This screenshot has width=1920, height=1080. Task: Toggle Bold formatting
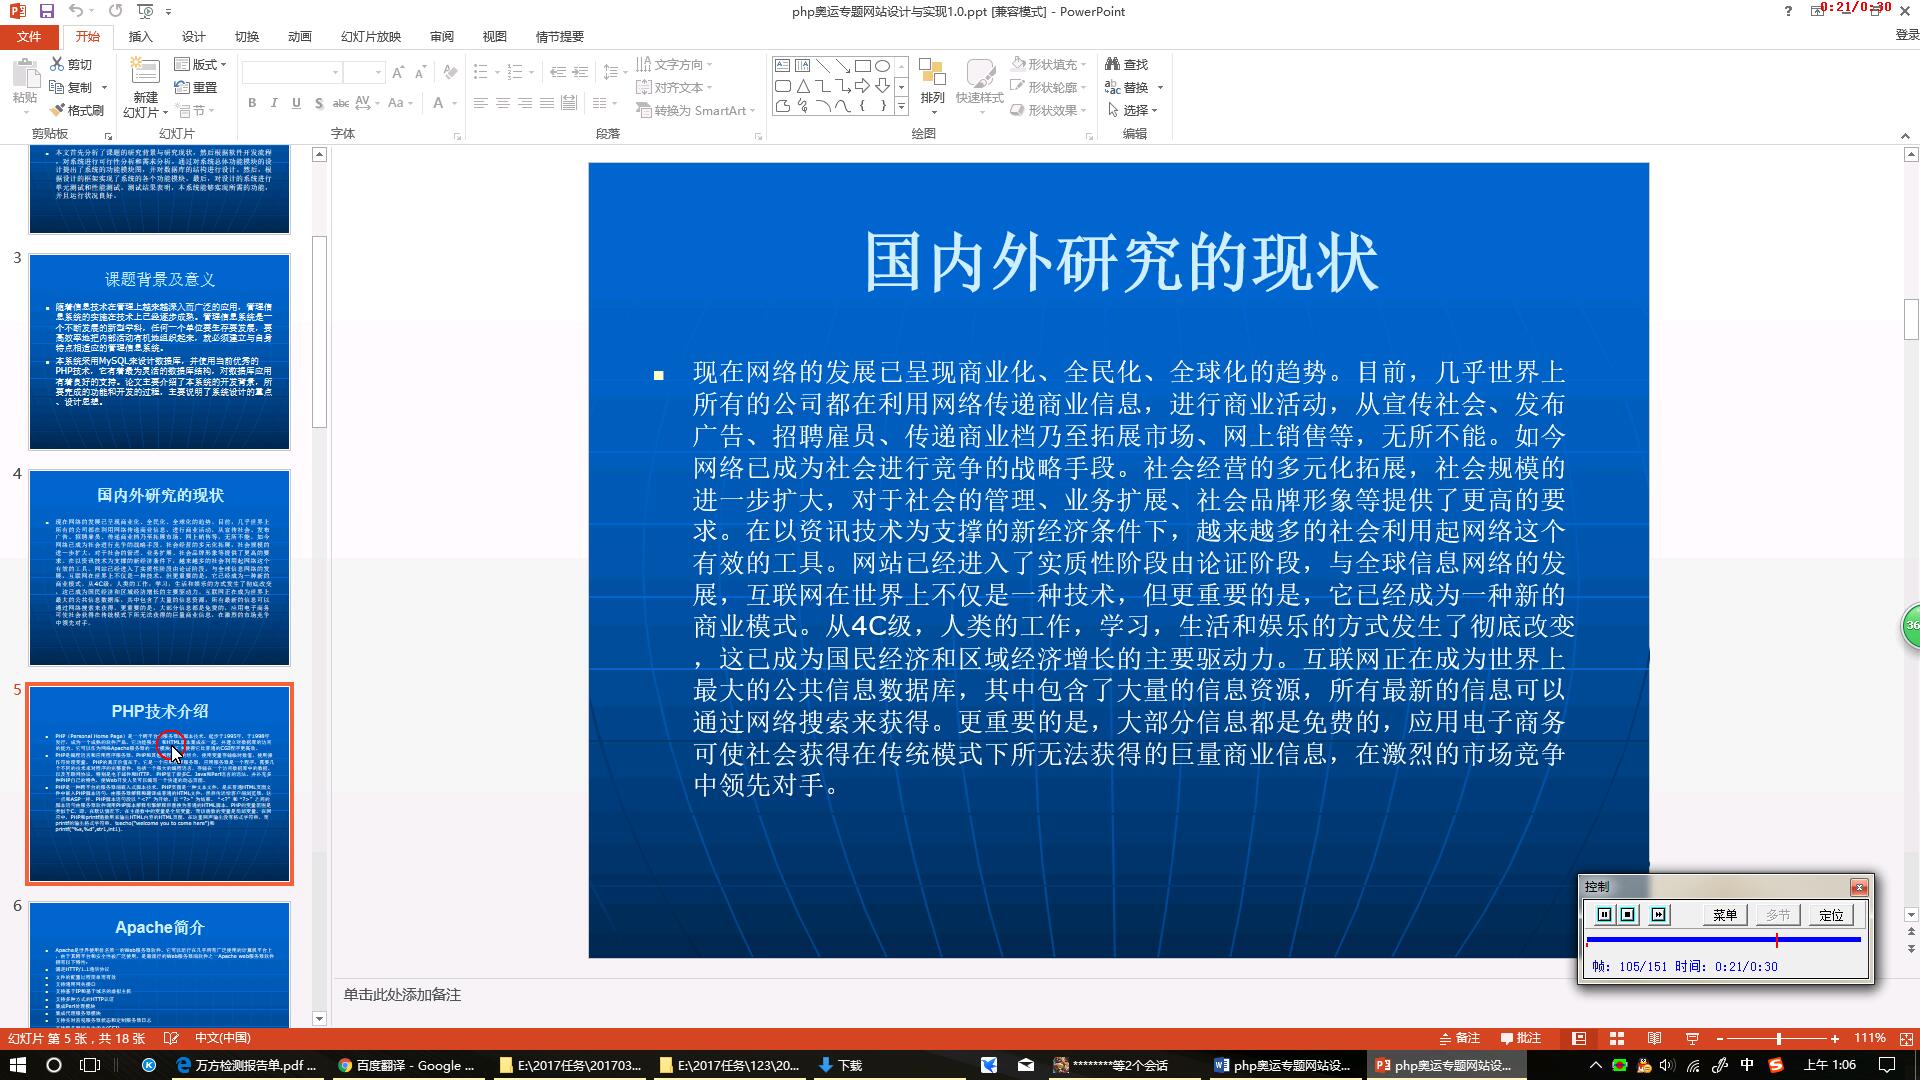[x=252, y=102]
